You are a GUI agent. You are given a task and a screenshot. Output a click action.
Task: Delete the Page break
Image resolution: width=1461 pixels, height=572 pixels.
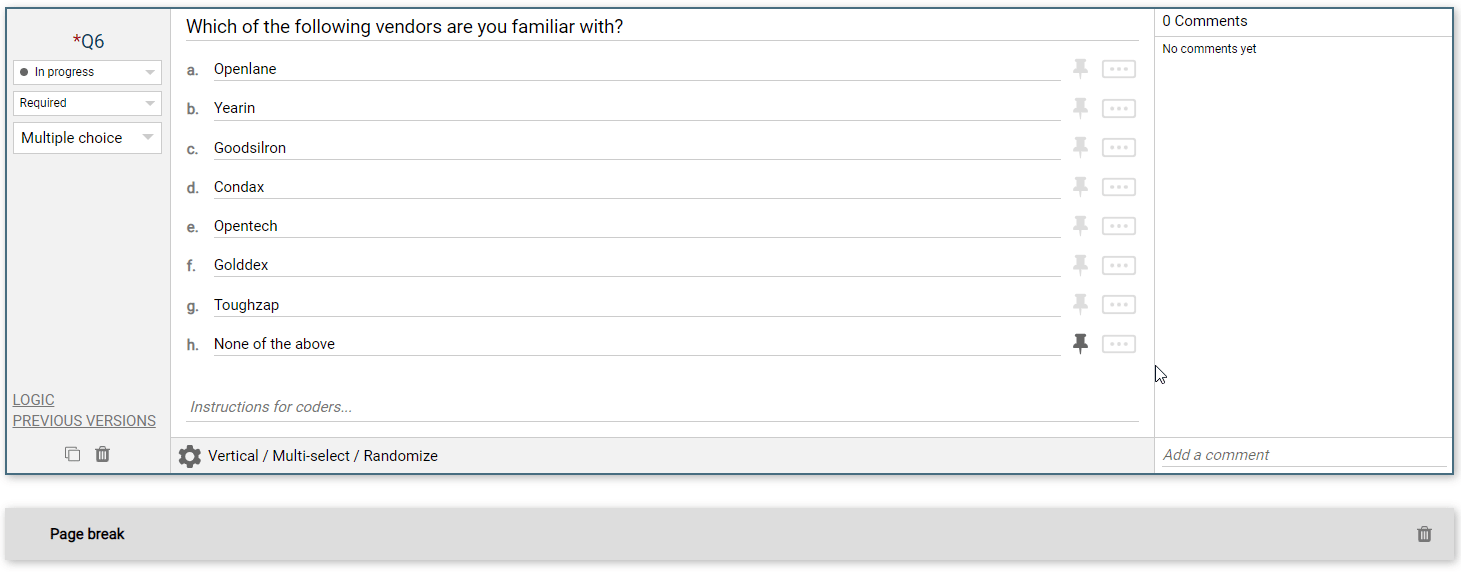[1424, 534]
